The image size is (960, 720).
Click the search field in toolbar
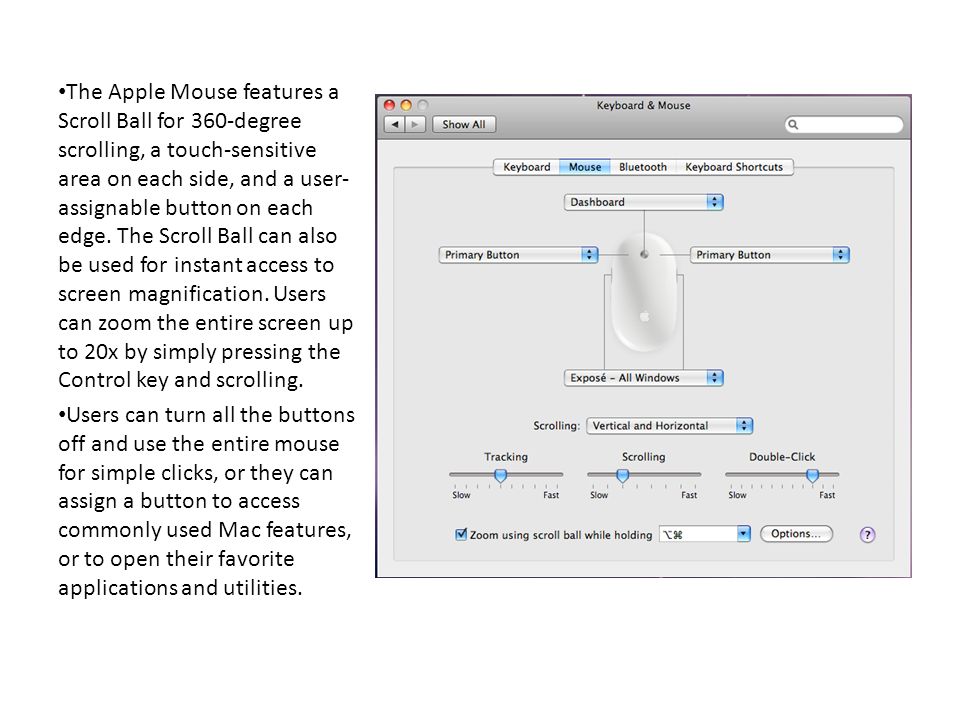[x=844, y=124]
